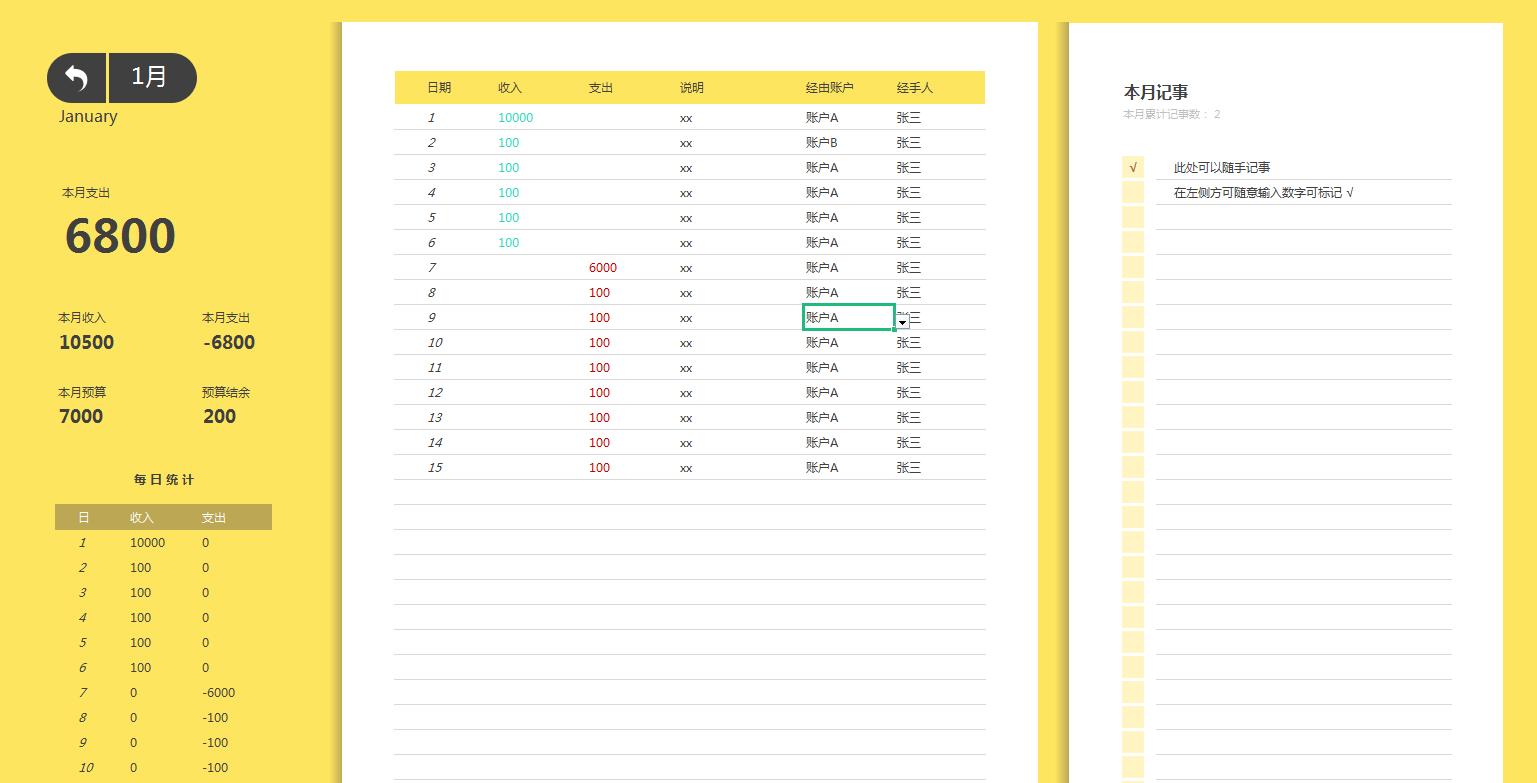The image size is (1537, 783).
Task: Click the 10500 monthly income value
Action: [87, 342]
